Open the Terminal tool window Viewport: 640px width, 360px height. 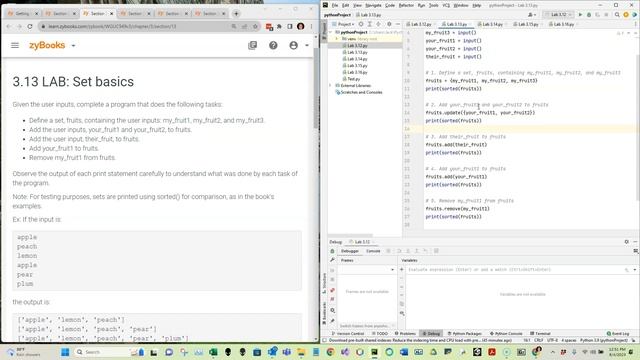pos(540,334)
